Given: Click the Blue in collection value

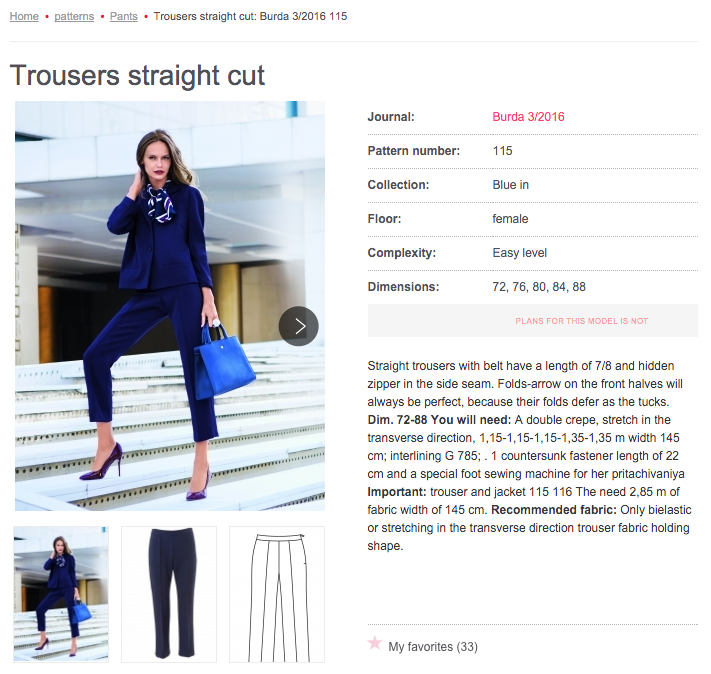Looking at the screenshot, I should (511, 185).
